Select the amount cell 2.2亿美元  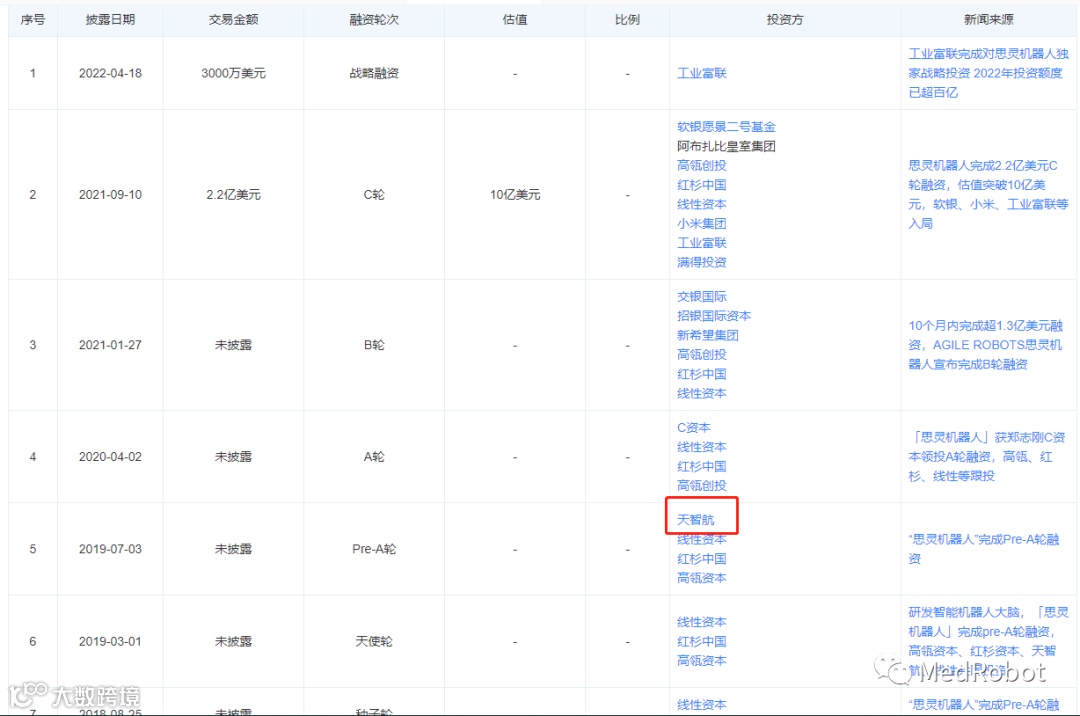pyautogui.click(x=233, y=195)
